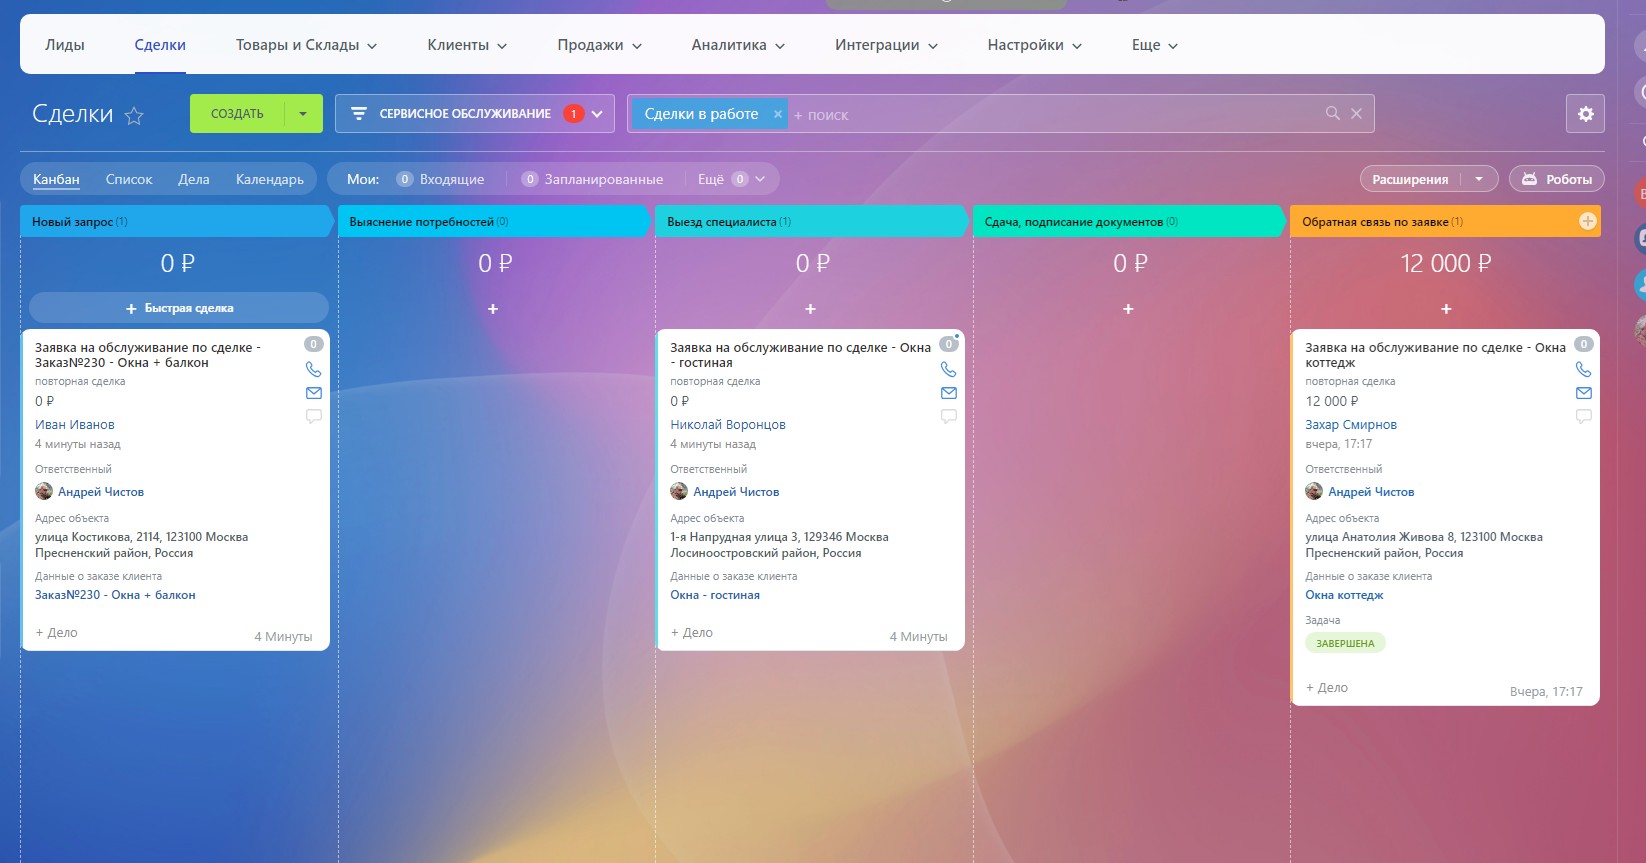Open the Сделки menu item
Screen dimensions: 1646x863
coord(160,45)
